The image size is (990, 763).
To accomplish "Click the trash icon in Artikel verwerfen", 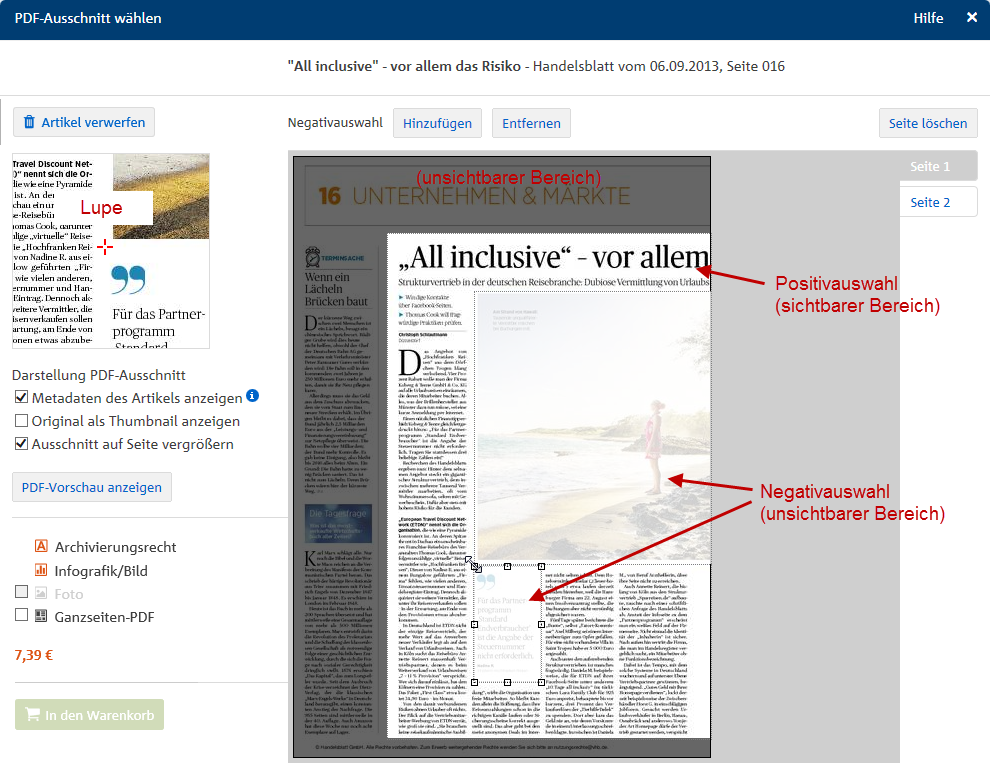I will tap(29, 122).
